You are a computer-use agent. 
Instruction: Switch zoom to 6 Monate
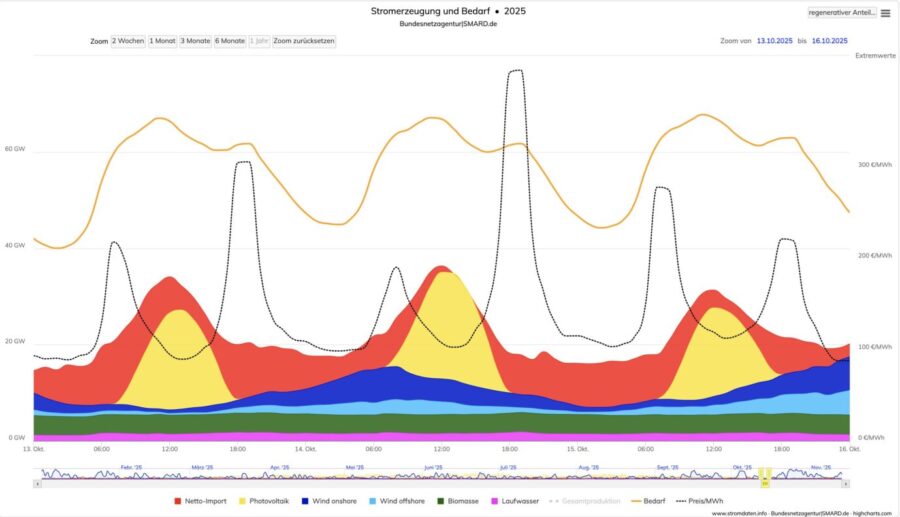[x=230, y=41]
